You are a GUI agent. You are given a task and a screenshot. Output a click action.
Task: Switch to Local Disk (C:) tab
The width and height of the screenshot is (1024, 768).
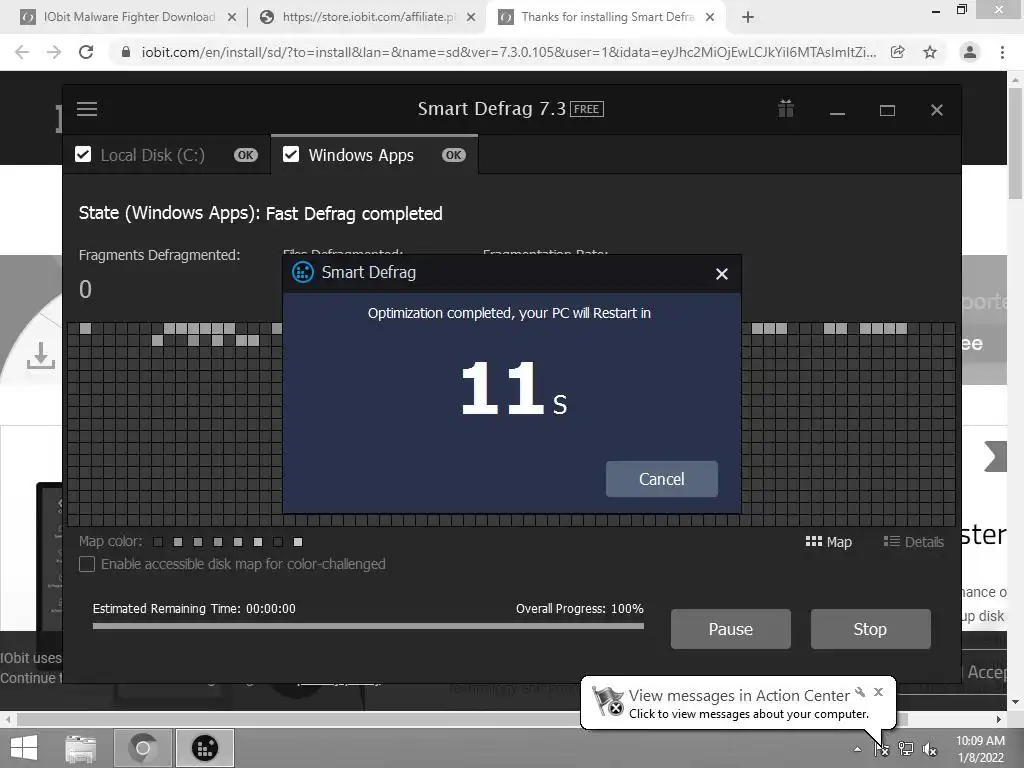[x=167, y=155]
